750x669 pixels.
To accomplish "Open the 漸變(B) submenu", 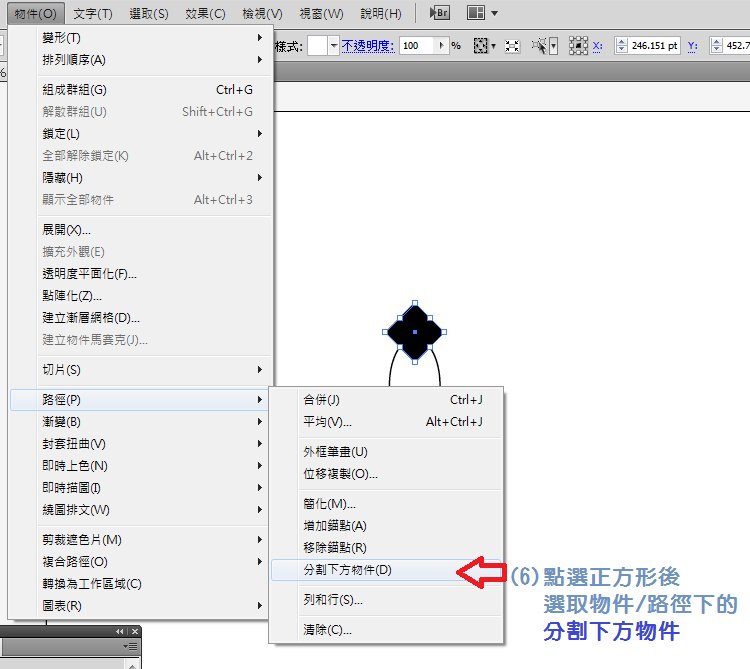I will pos(141,422).
